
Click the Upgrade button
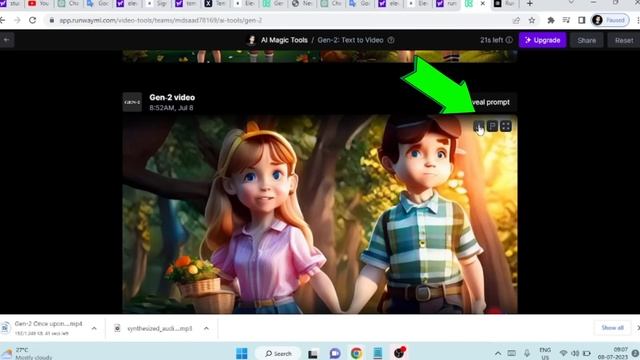pos(542,40)
